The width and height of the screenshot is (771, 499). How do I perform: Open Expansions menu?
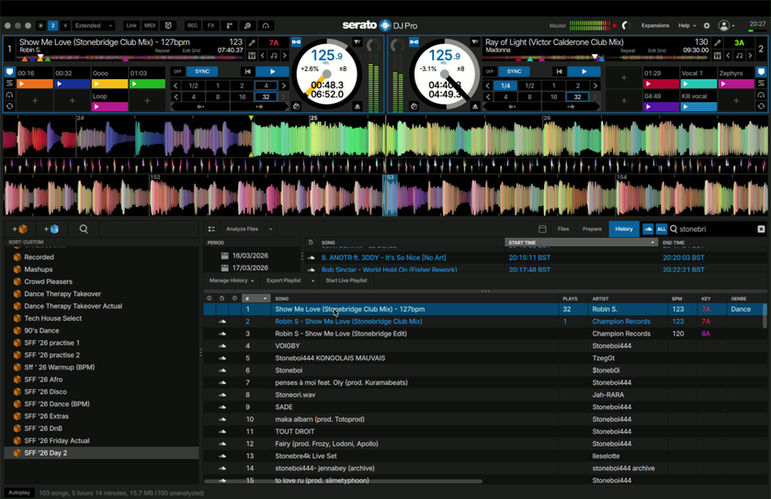click(655, 26)
